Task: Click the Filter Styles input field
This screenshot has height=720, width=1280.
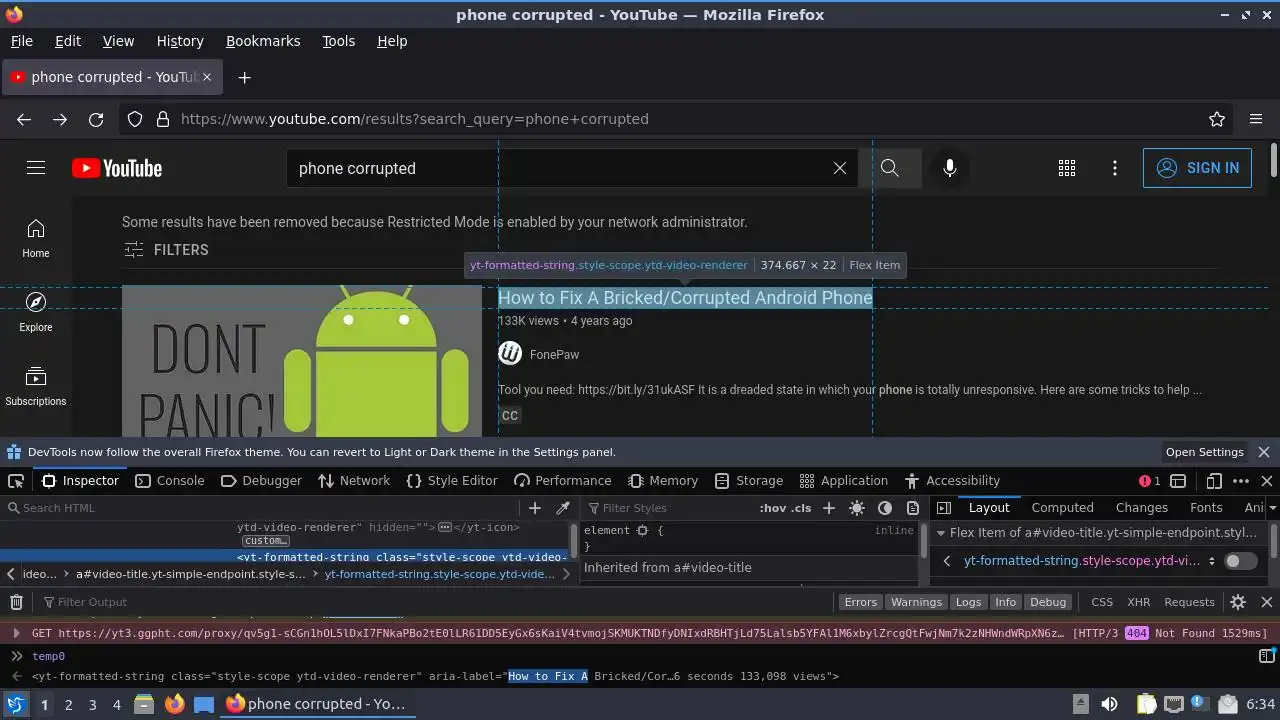Action: pos(667,508)
